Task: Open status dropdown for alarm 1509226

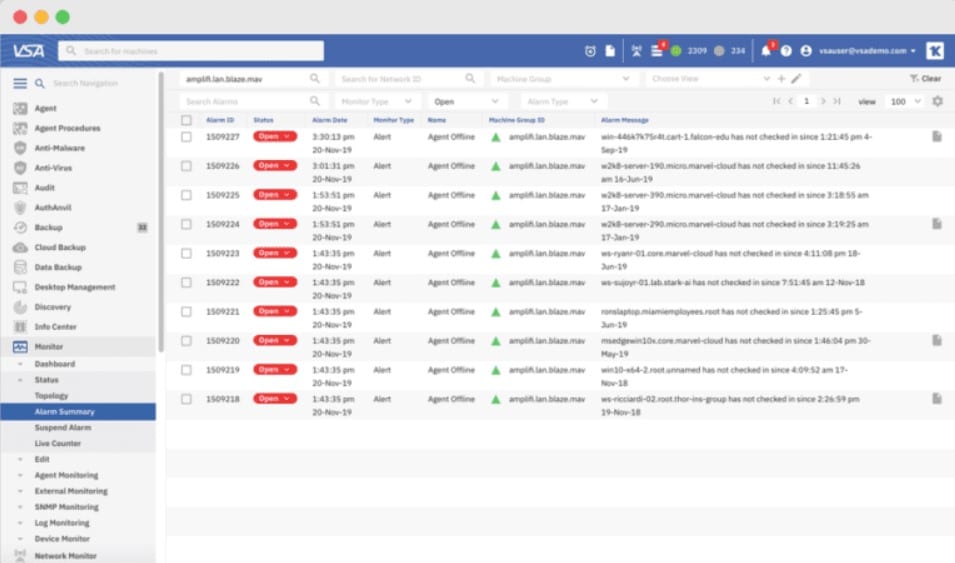Action: 275,166
